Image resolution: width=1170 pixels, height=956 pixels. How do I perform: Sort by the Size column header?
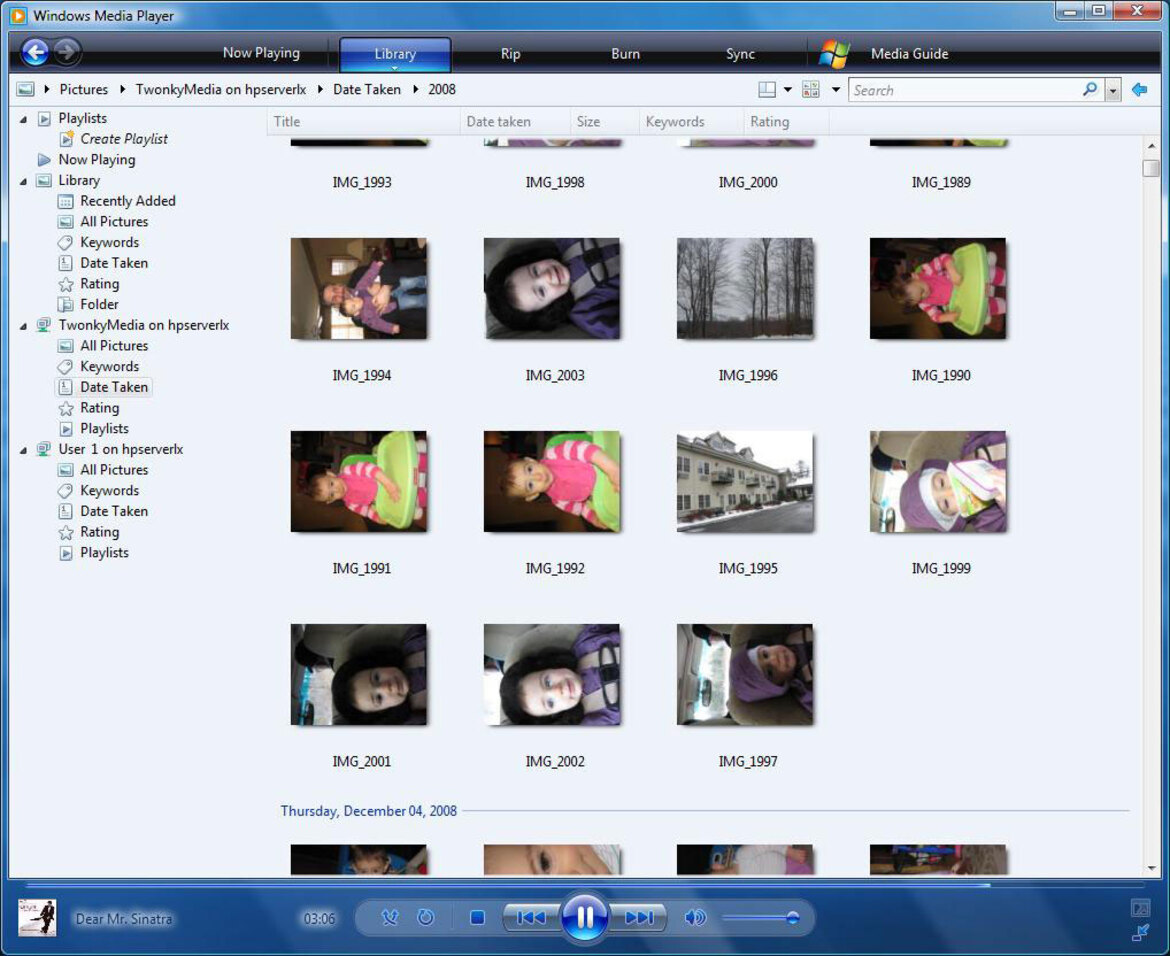pos(604,122)
